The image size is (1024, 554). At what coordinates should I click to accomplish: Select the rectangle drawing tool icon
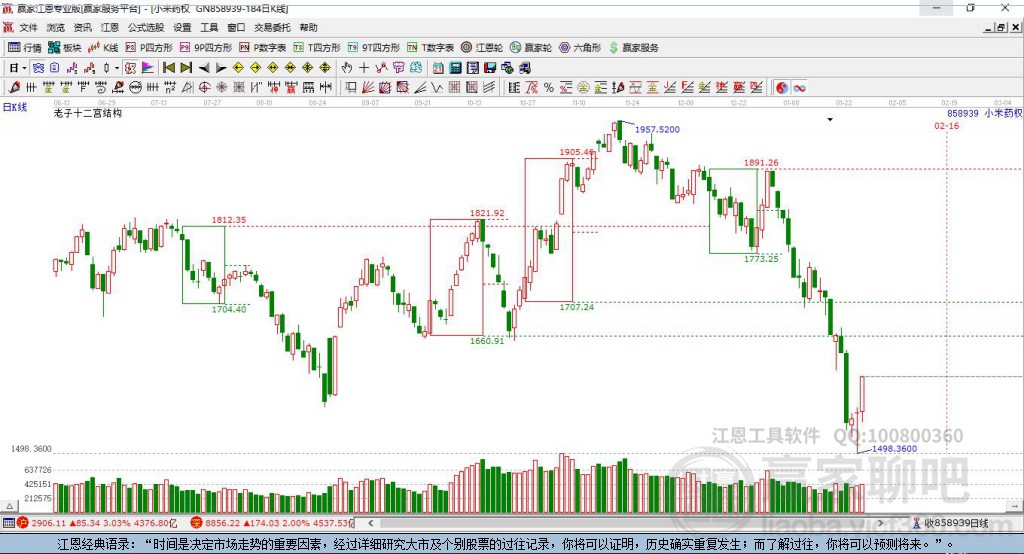click(x=351, y=87)
